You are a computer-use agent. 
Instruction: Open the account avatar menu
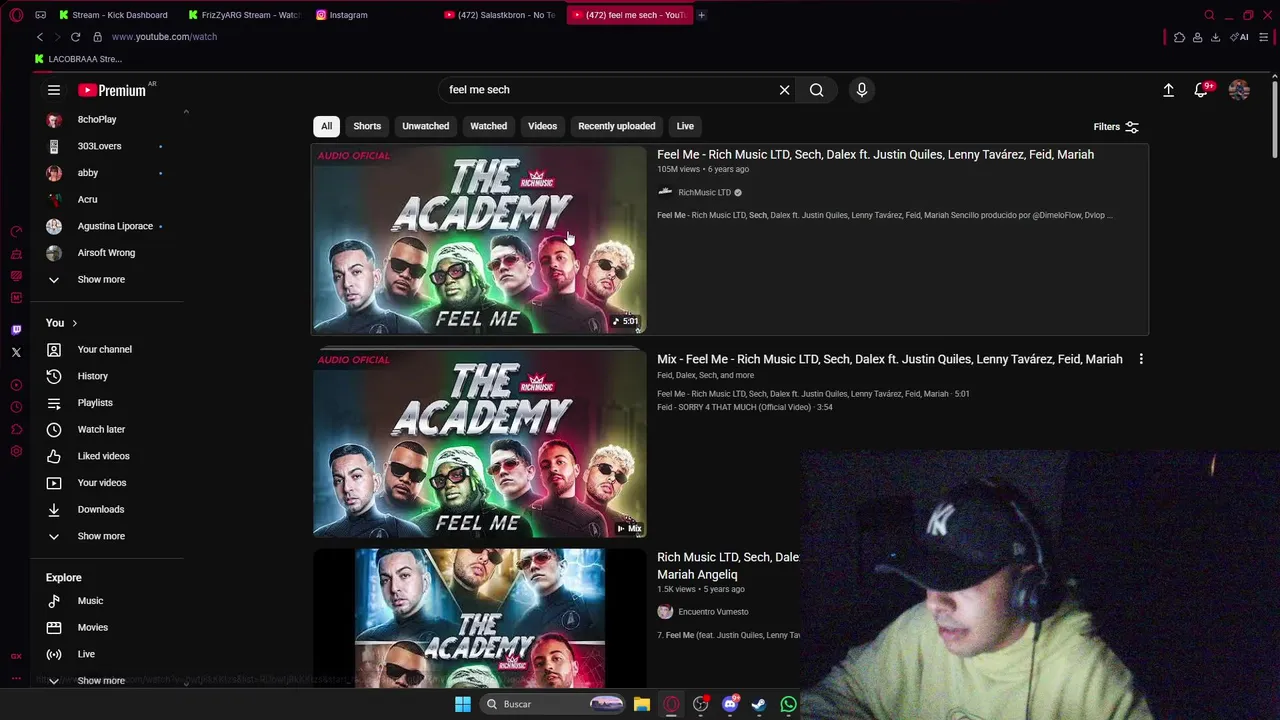coord(1239,90)
